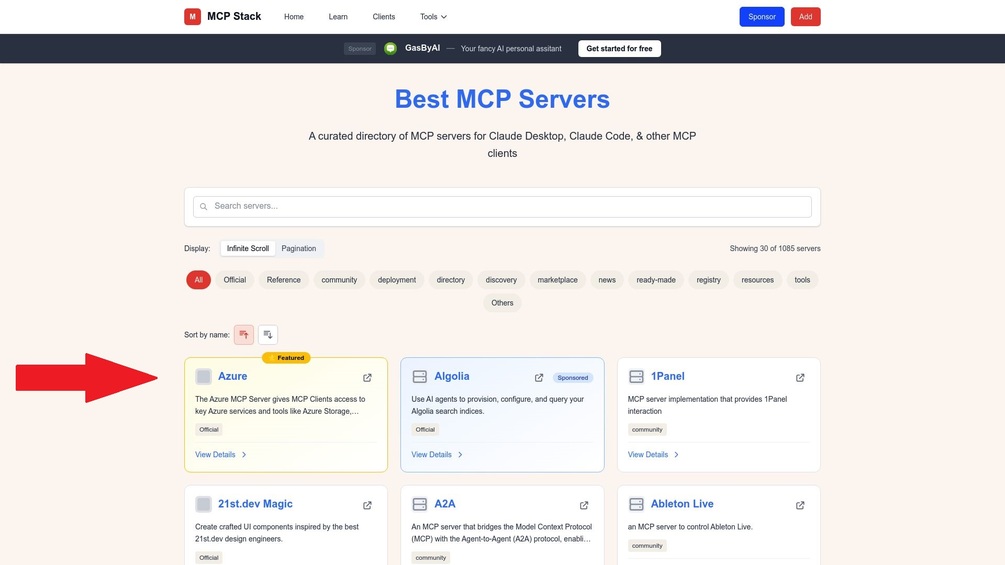
Task: Open the Home nav item
Action: coord(294,17)
